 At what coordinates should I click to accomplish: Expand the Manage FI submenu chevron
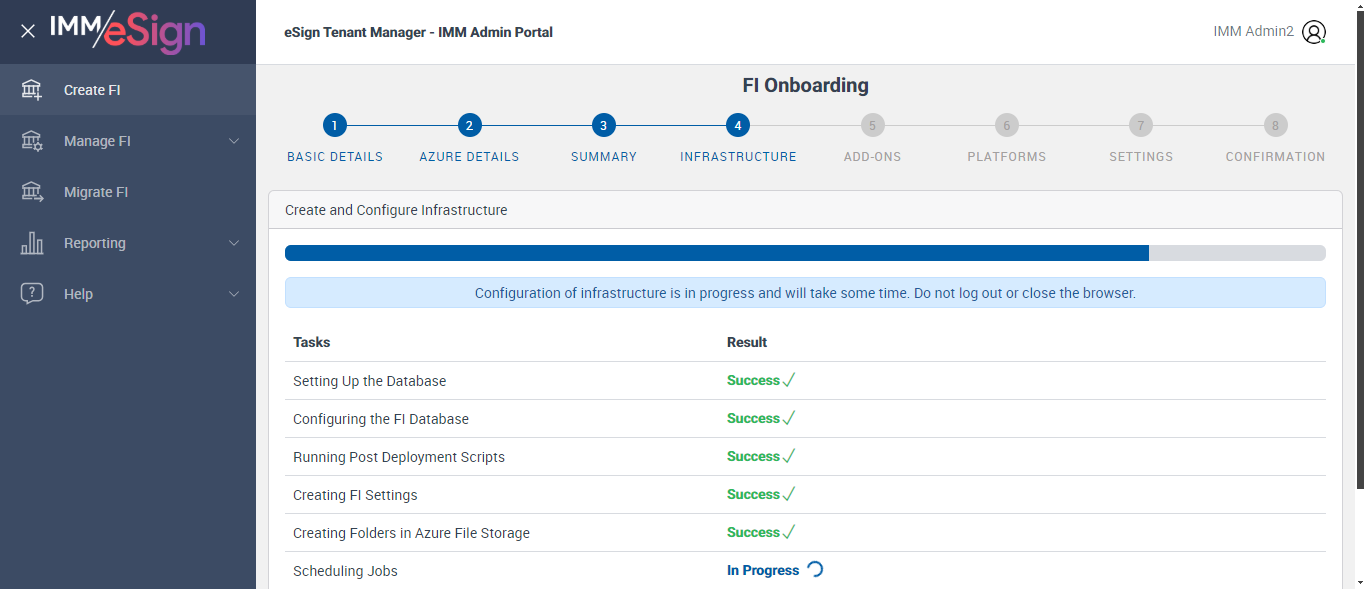(234, 141)
